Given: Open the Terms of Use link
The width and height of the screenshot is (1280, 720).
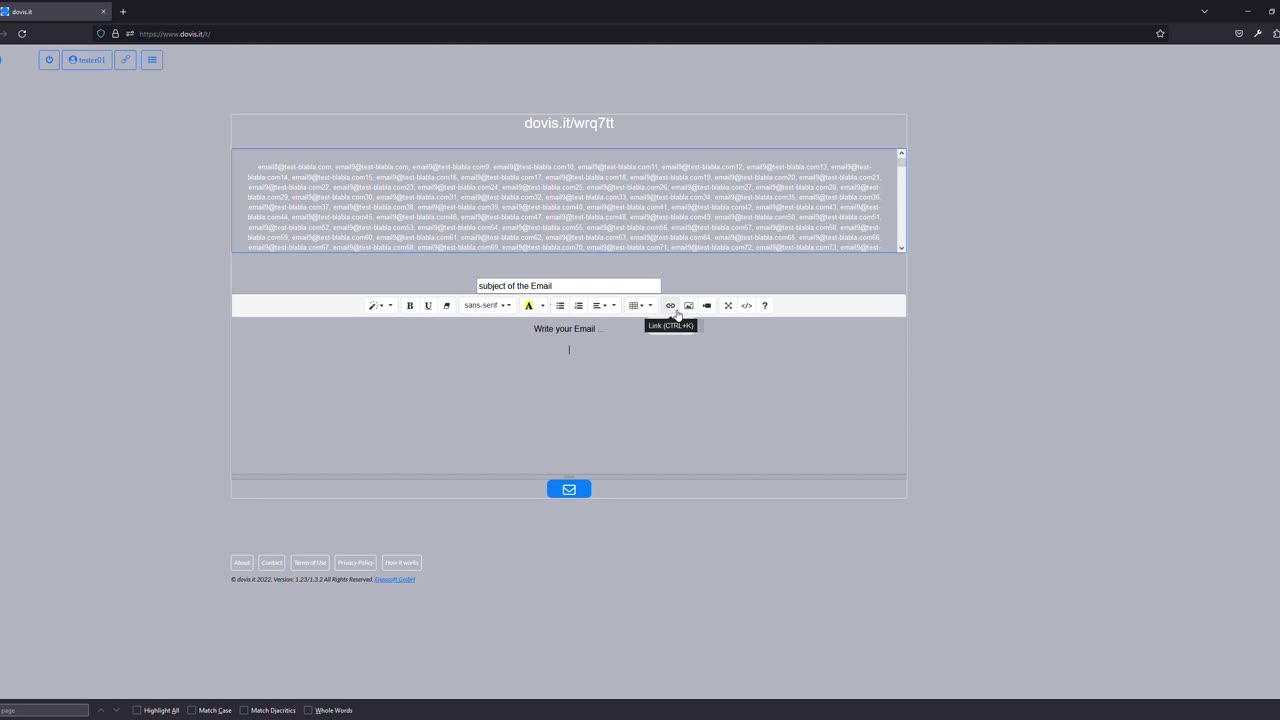Looking at the screenshot, I should [310, 563].
